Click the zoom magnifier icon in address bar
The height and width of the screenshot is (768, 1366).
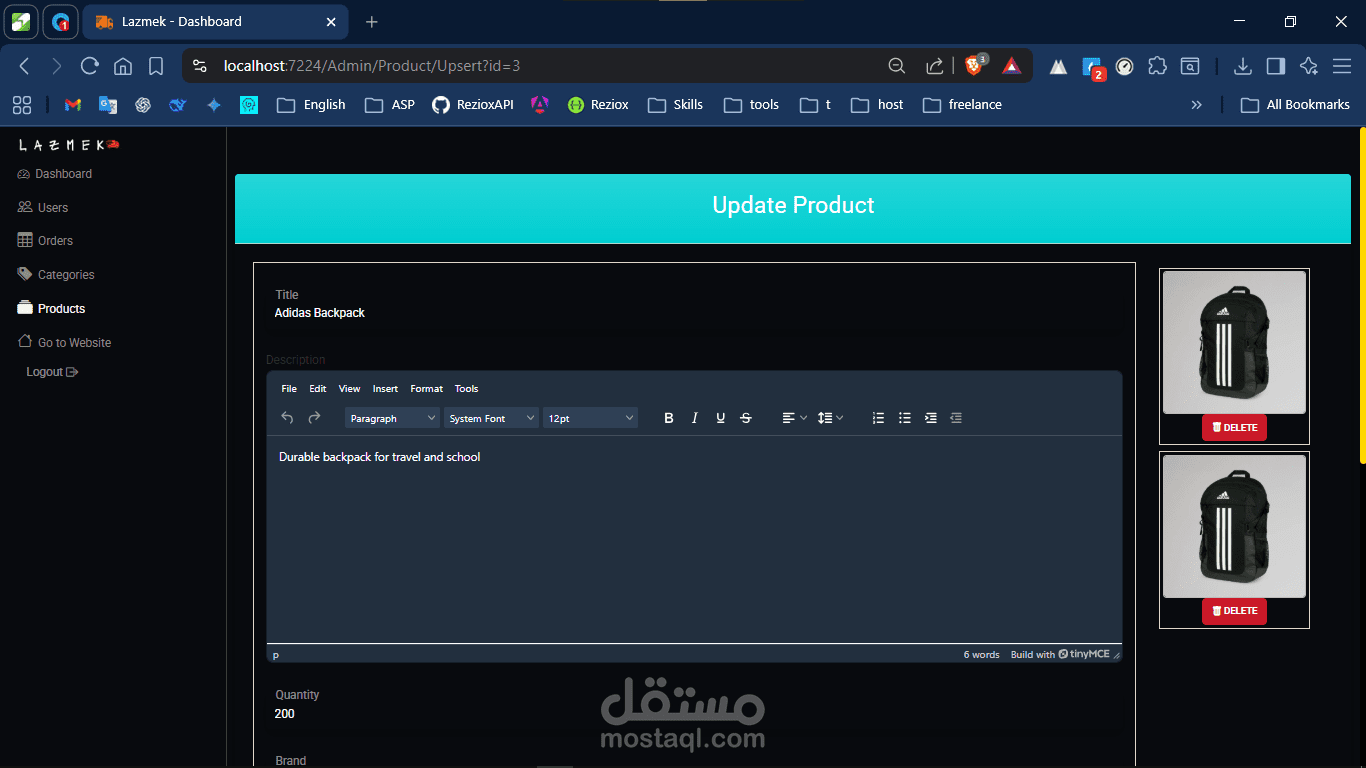click(897, 66)
